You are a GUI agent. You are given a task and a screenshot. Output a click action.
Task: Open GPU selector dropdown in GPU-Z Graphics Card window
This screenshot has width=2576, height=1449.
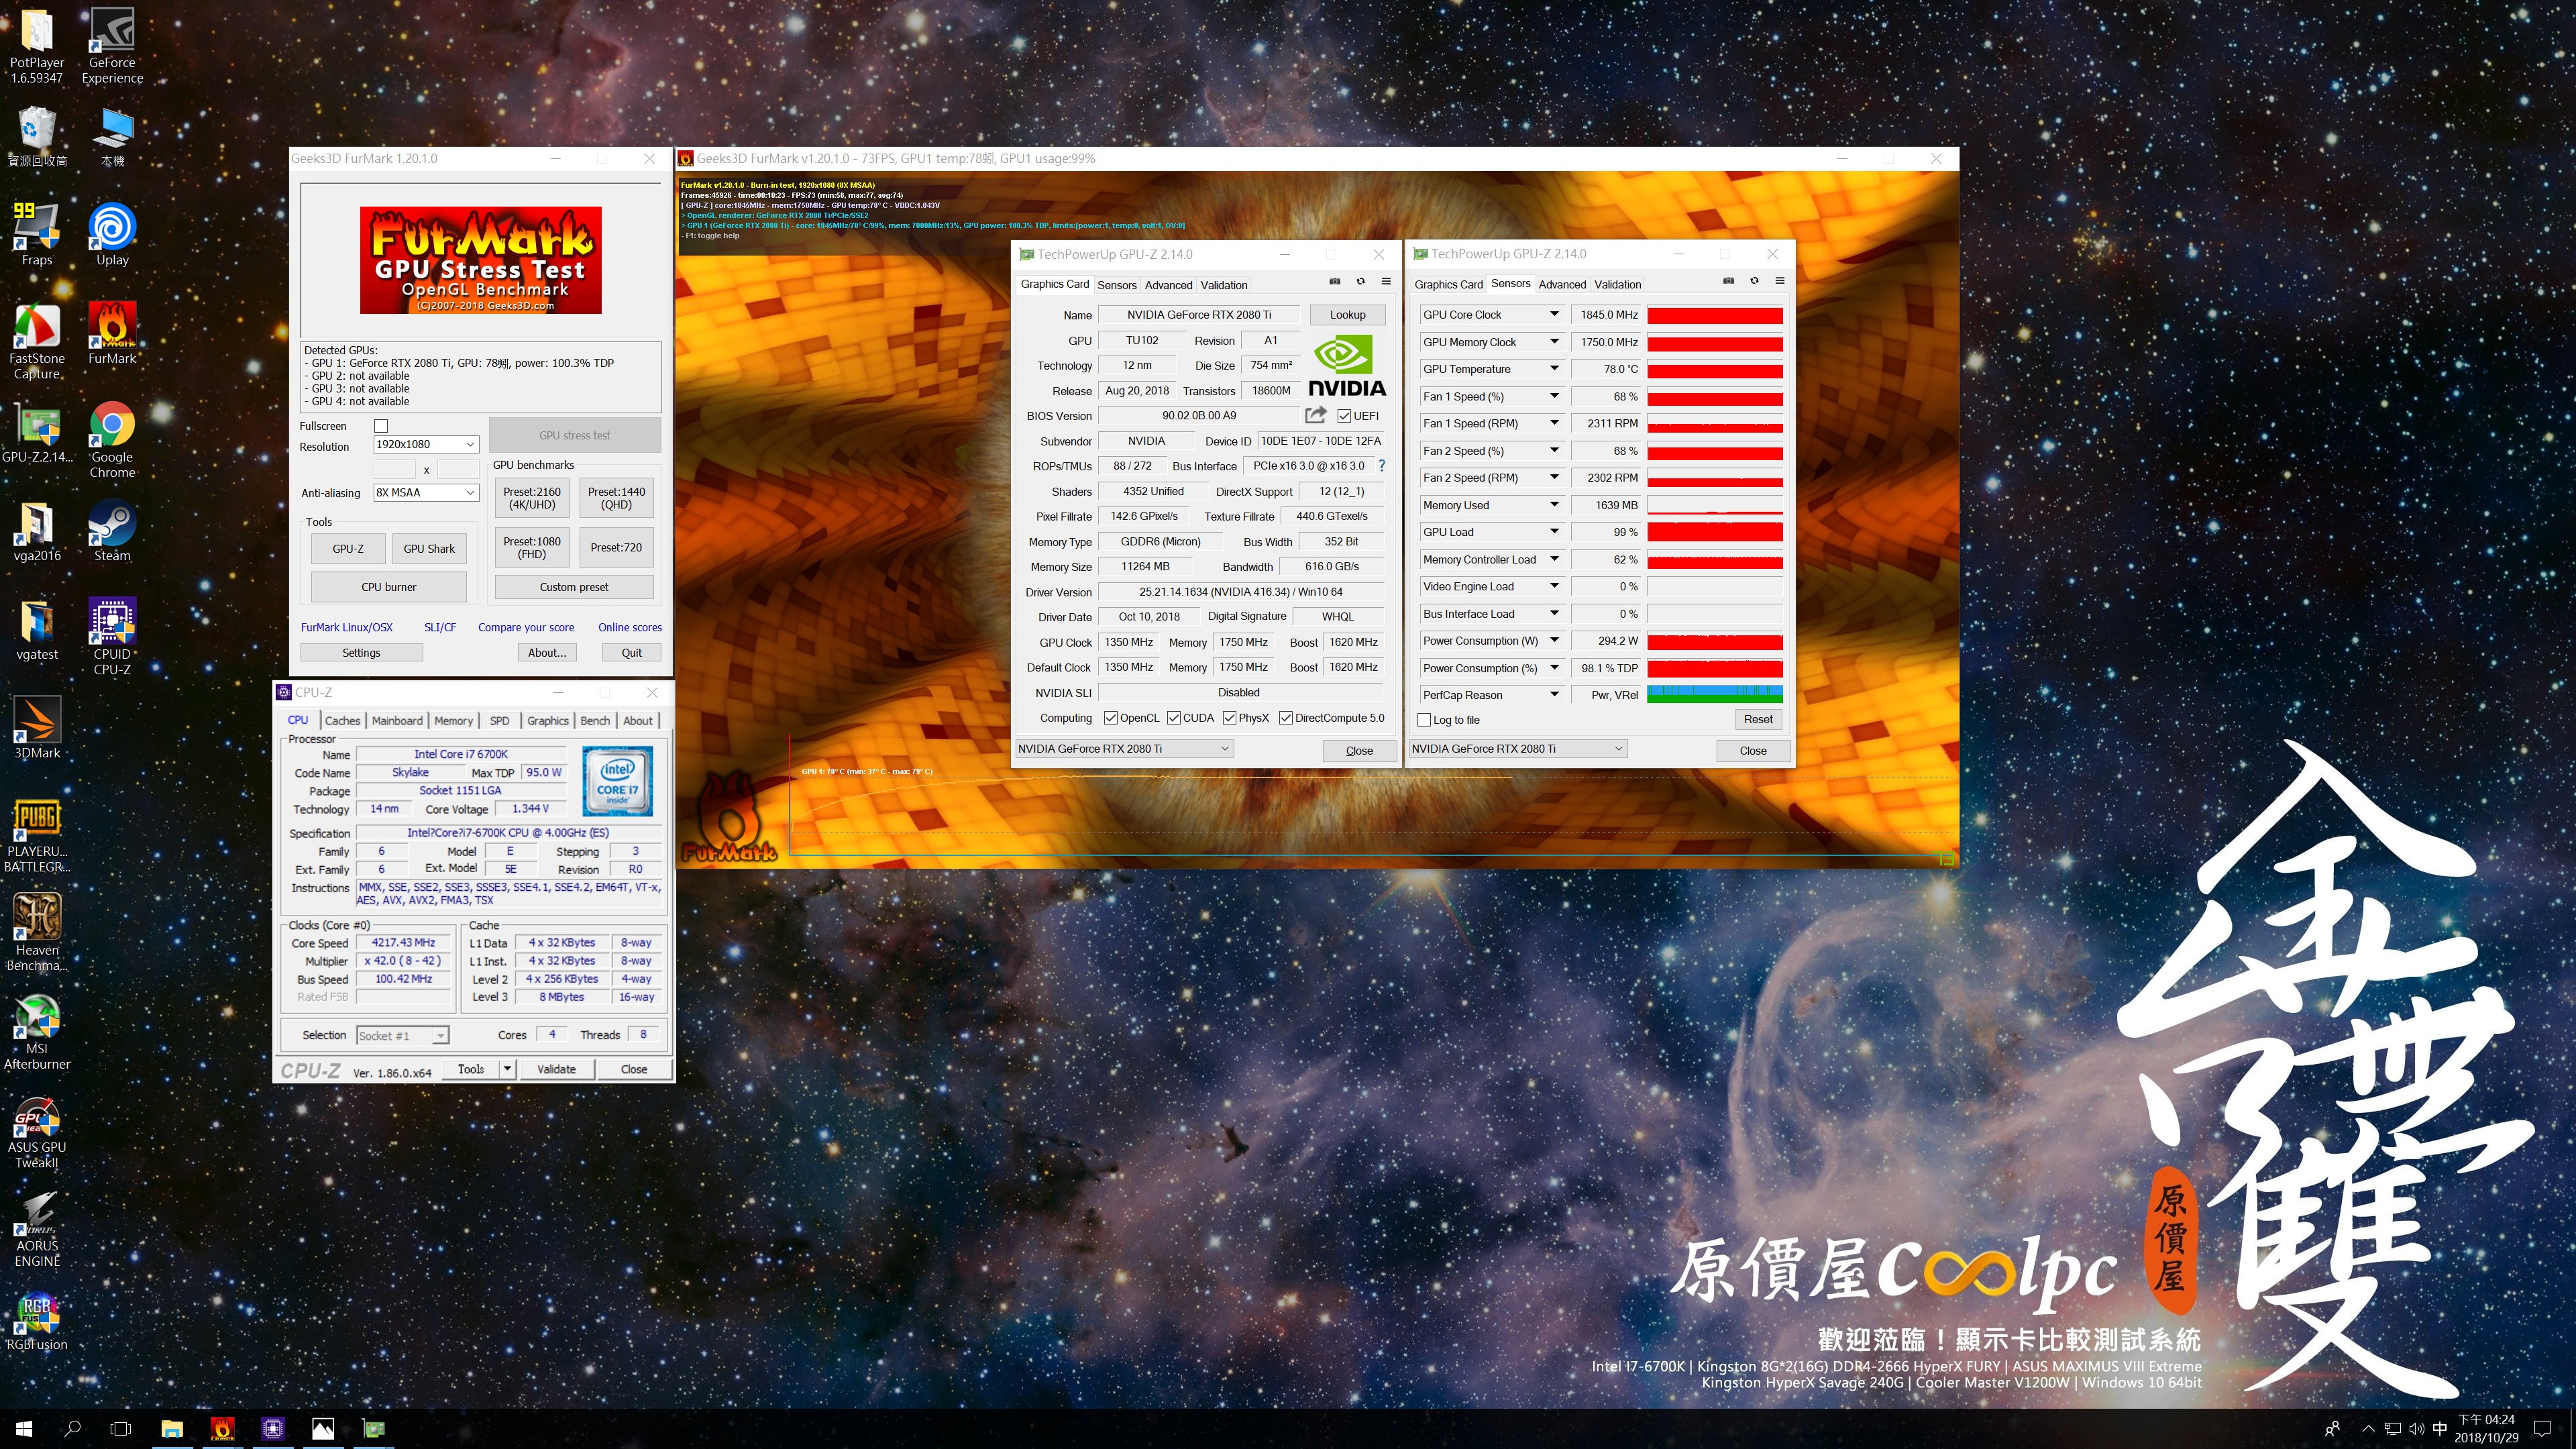click(x=1124, y=749)
